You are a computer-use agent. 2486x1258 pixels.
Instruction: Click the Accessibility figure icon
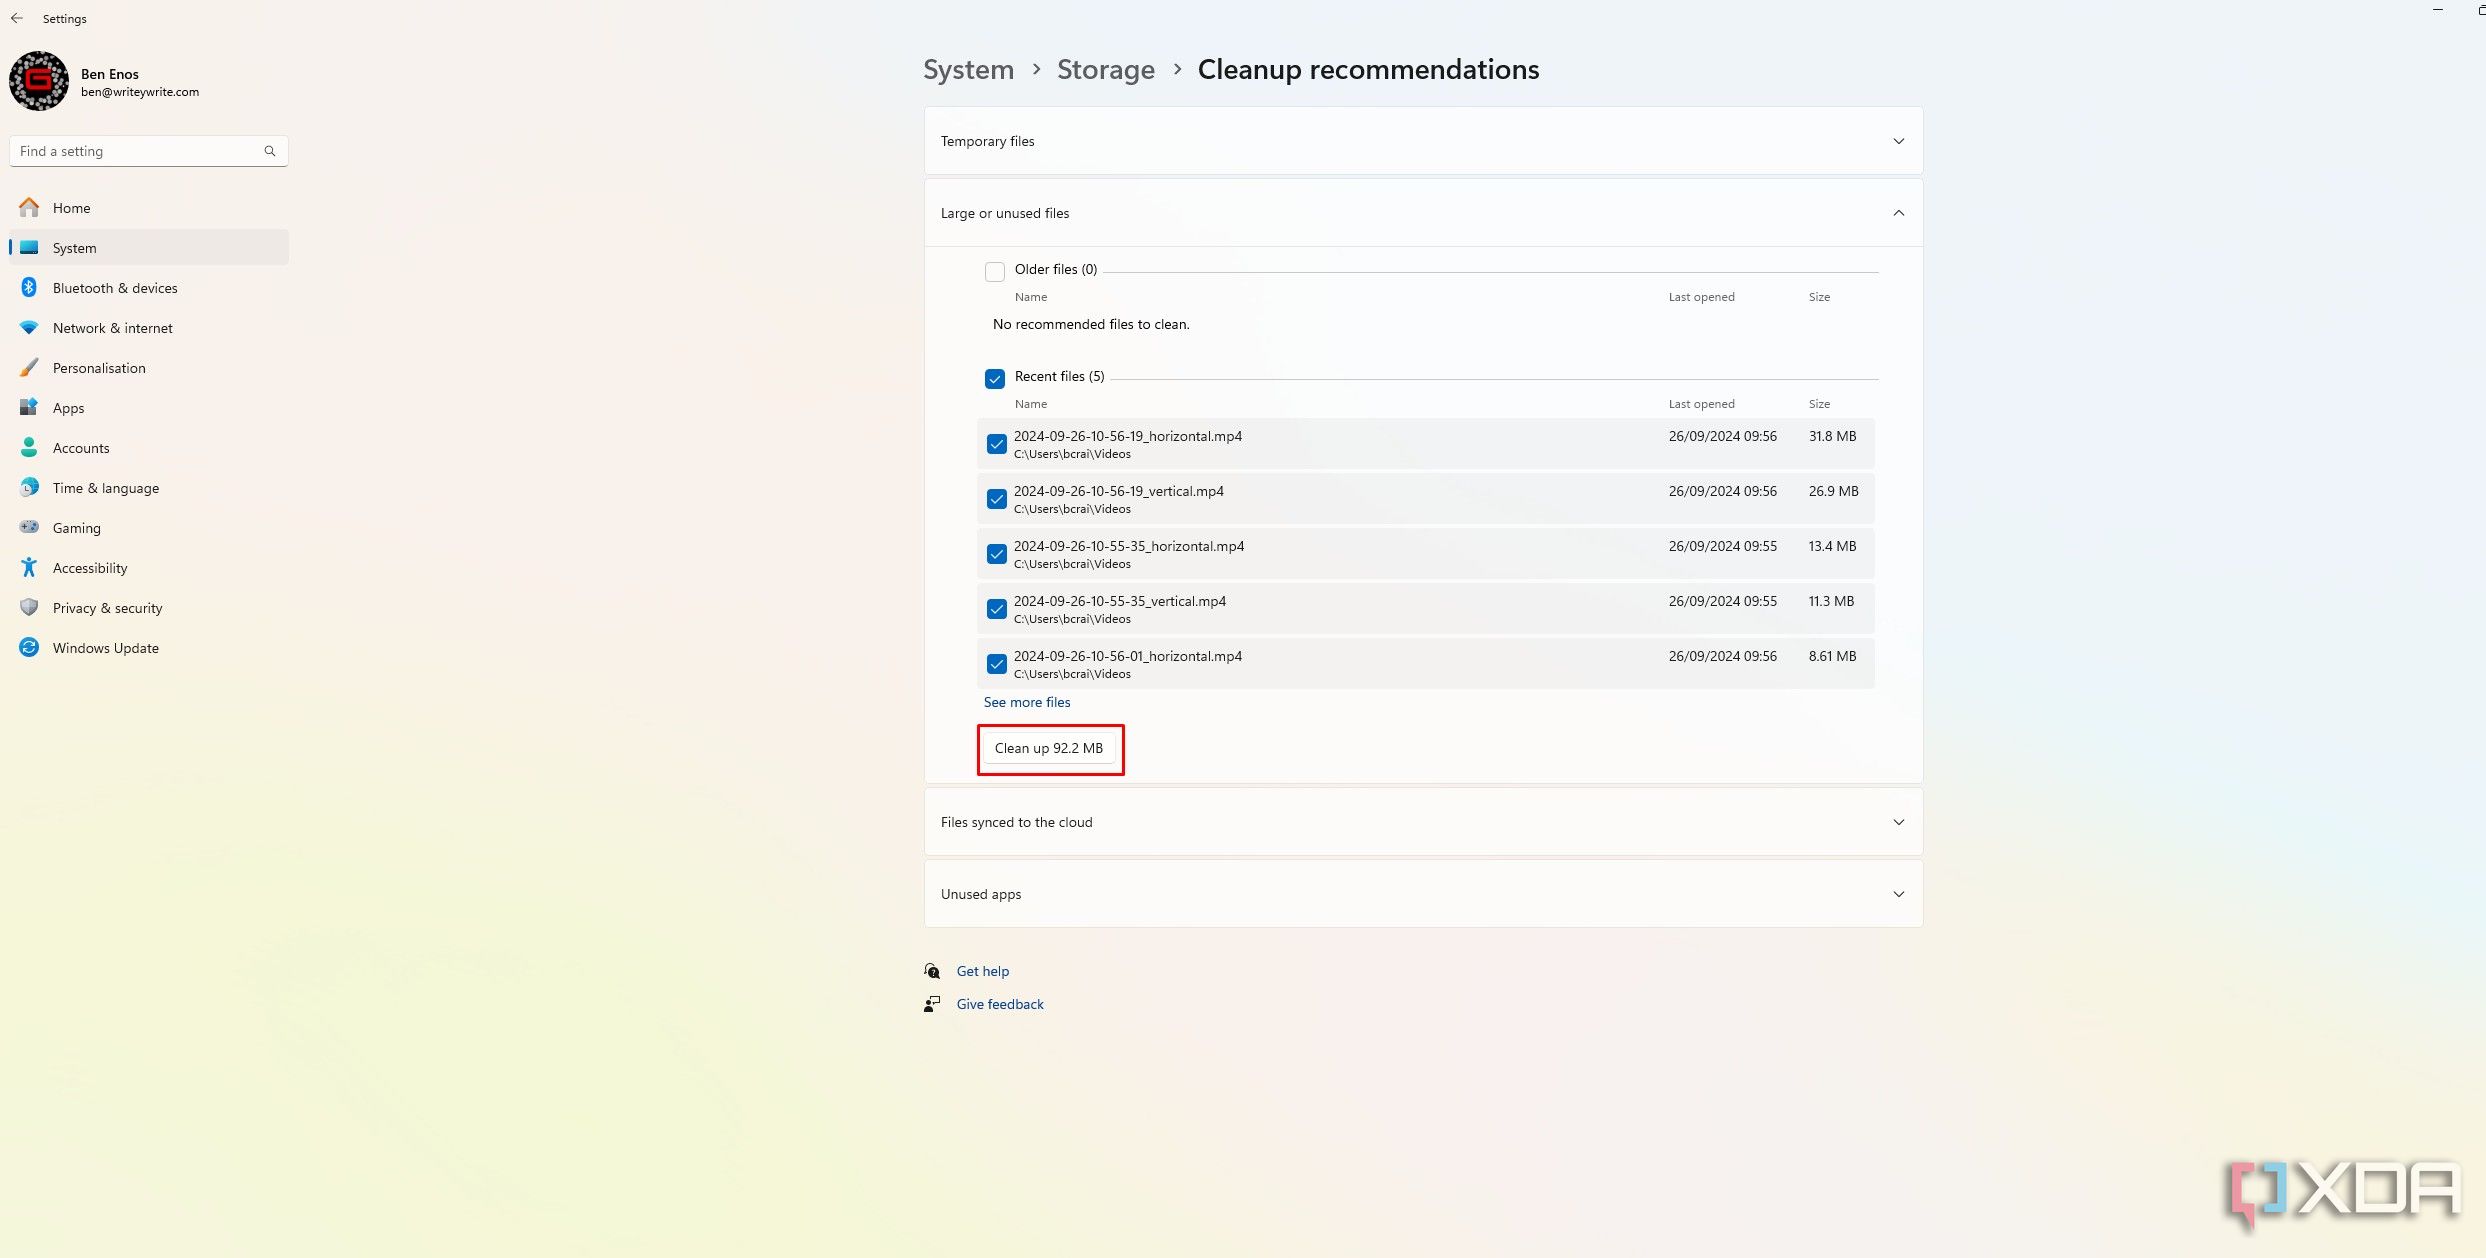(x=29, y=567)
